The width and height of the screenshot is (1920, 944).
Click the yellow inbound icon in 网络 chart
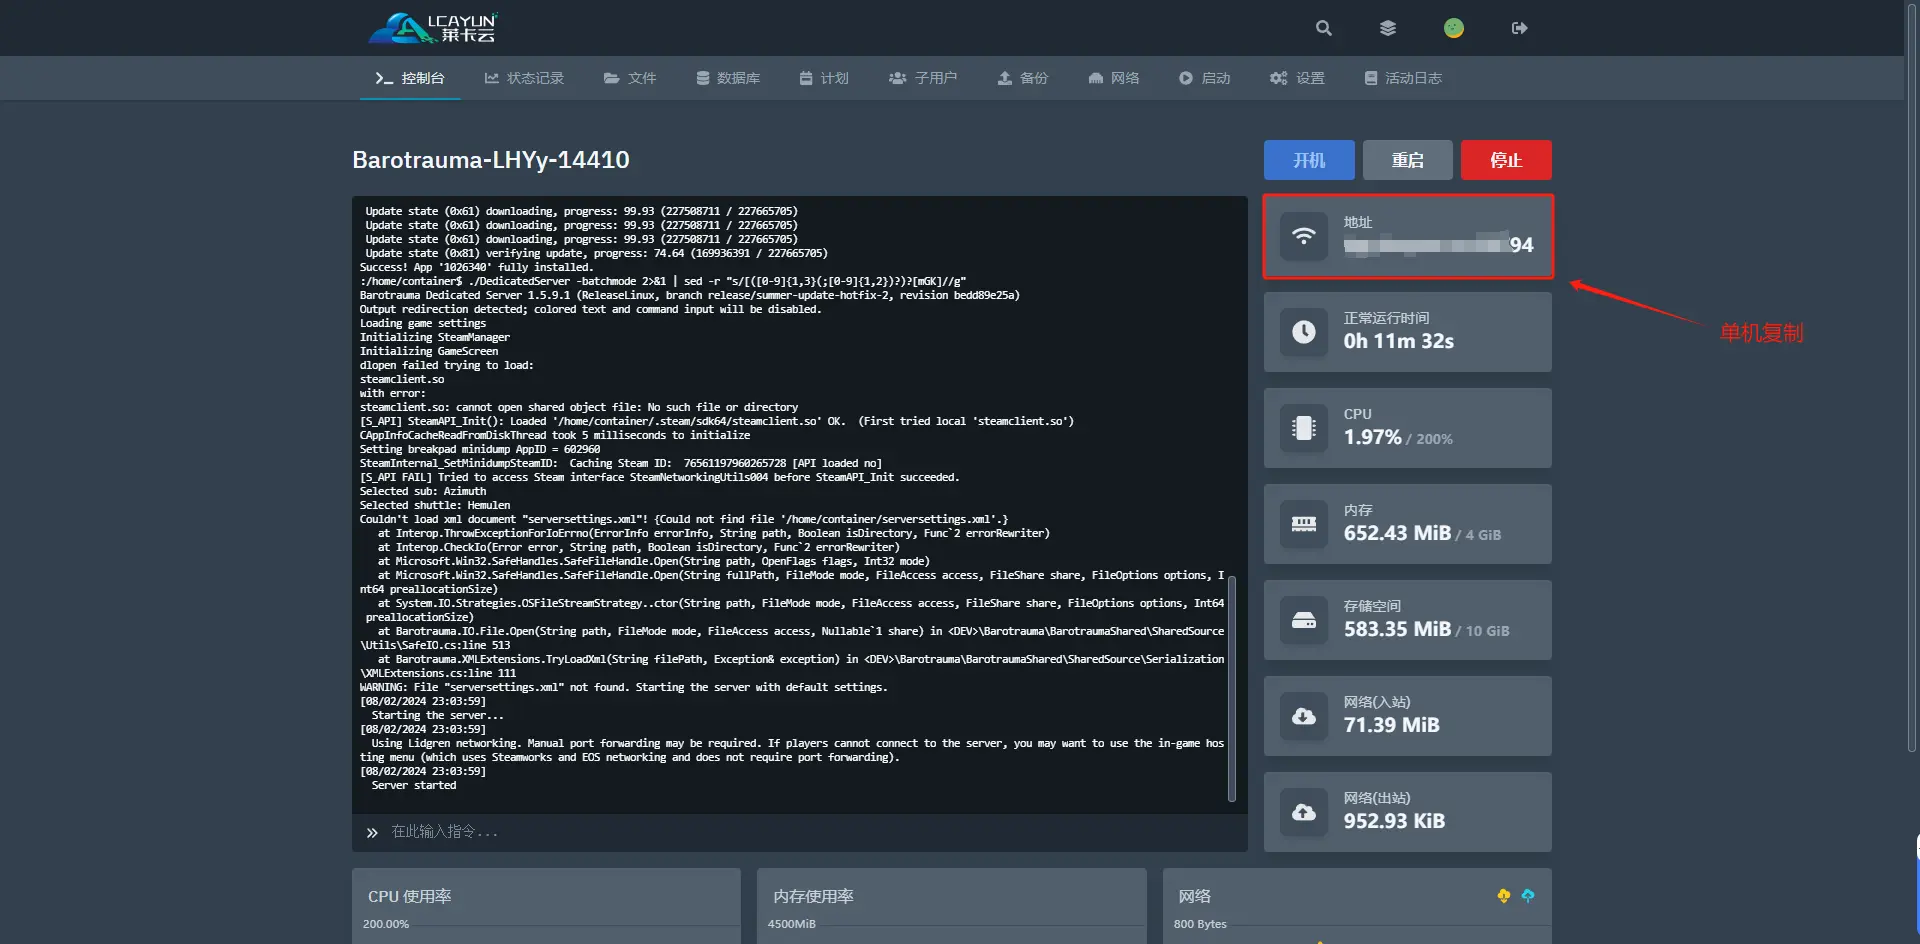[1504, 896]
